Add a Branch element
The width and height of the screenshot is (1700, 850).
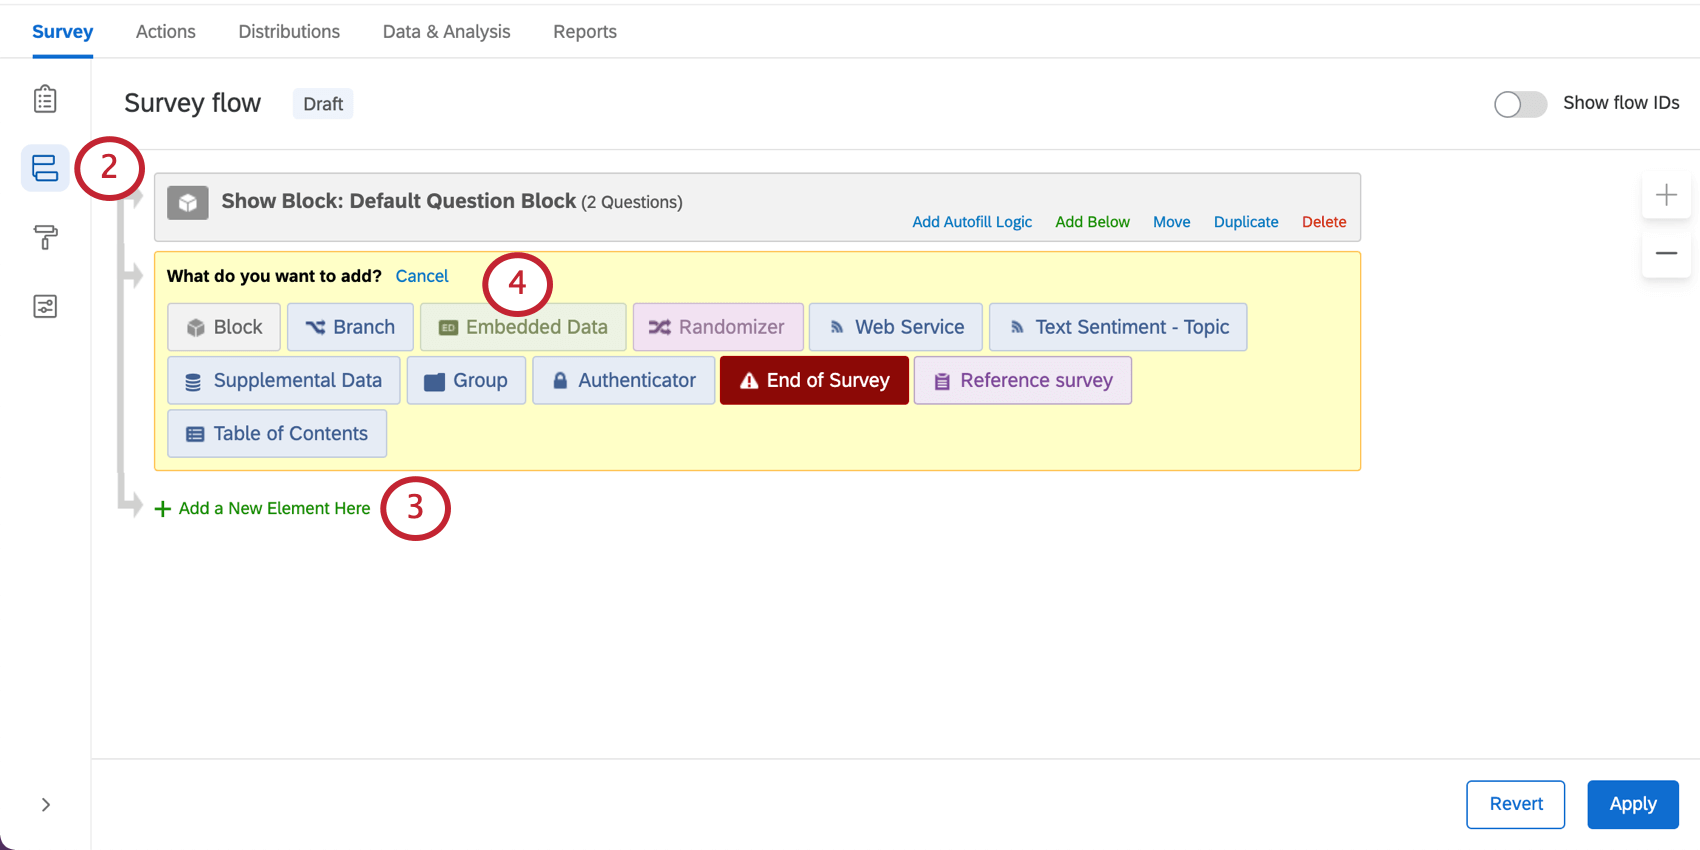(350, 327)
